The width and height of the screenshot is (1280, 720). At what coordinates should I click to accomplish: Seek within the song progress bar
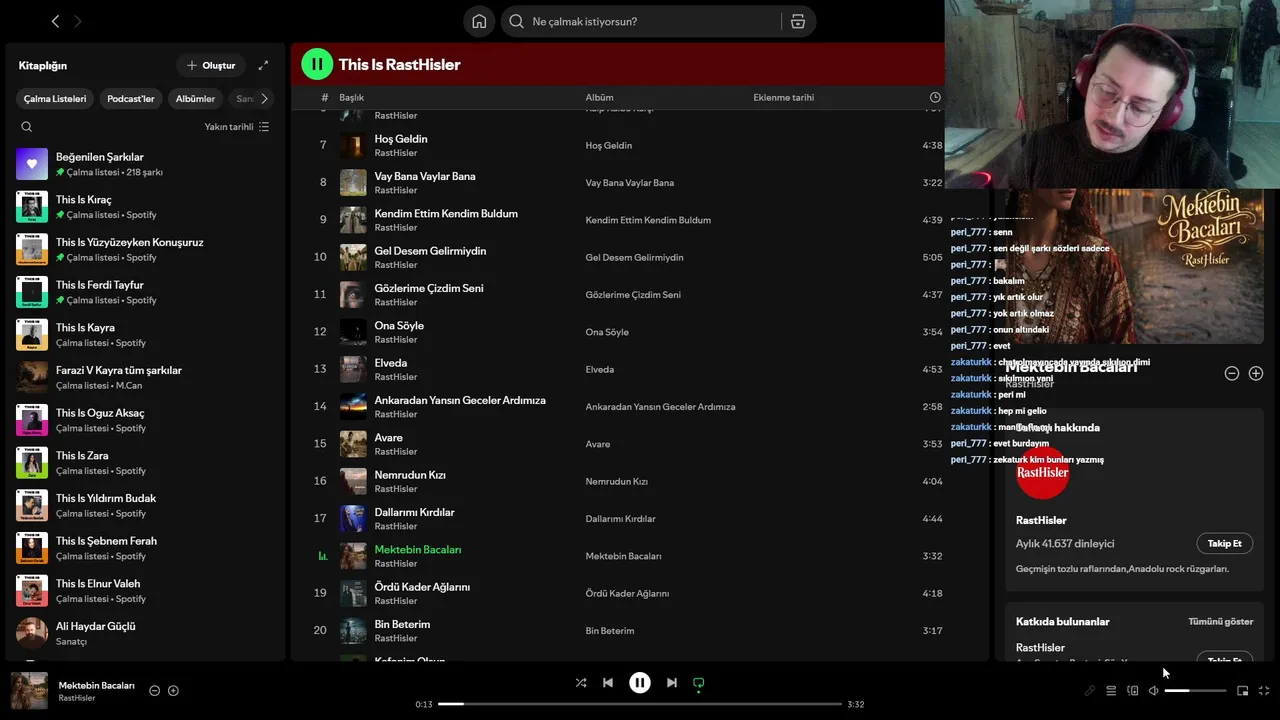(640, 704)
